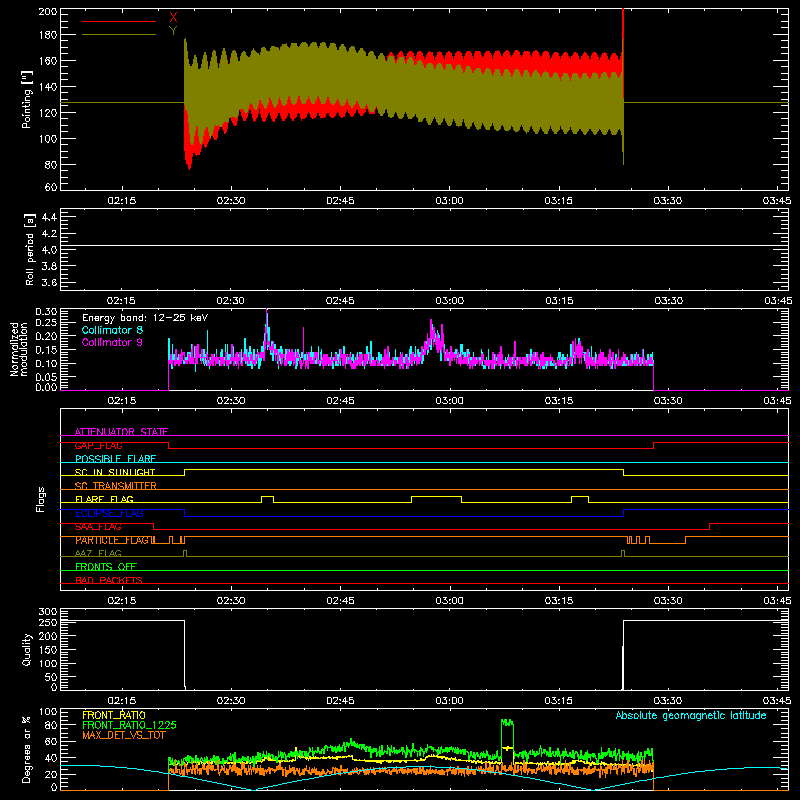Click the Flags axis title
Viewport: 800px width, 800px height.
point(40,499)
